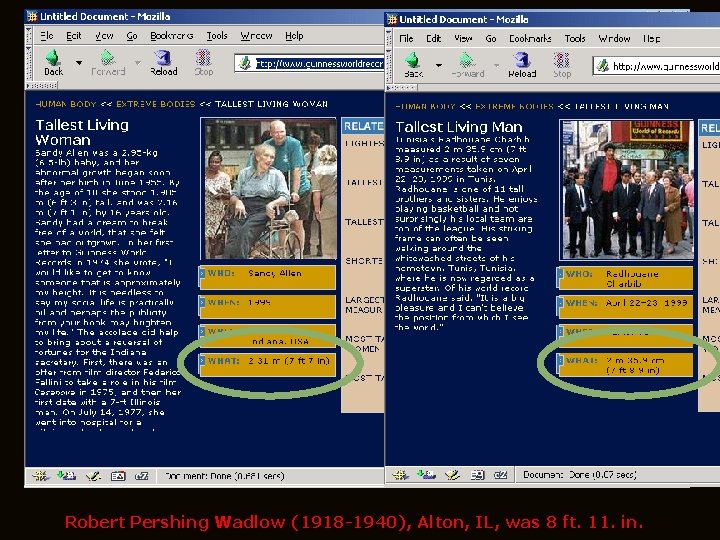Click bookmark page icon in right URL bar
The width and height of the screenshot is (720, 540).
point(602,67)
